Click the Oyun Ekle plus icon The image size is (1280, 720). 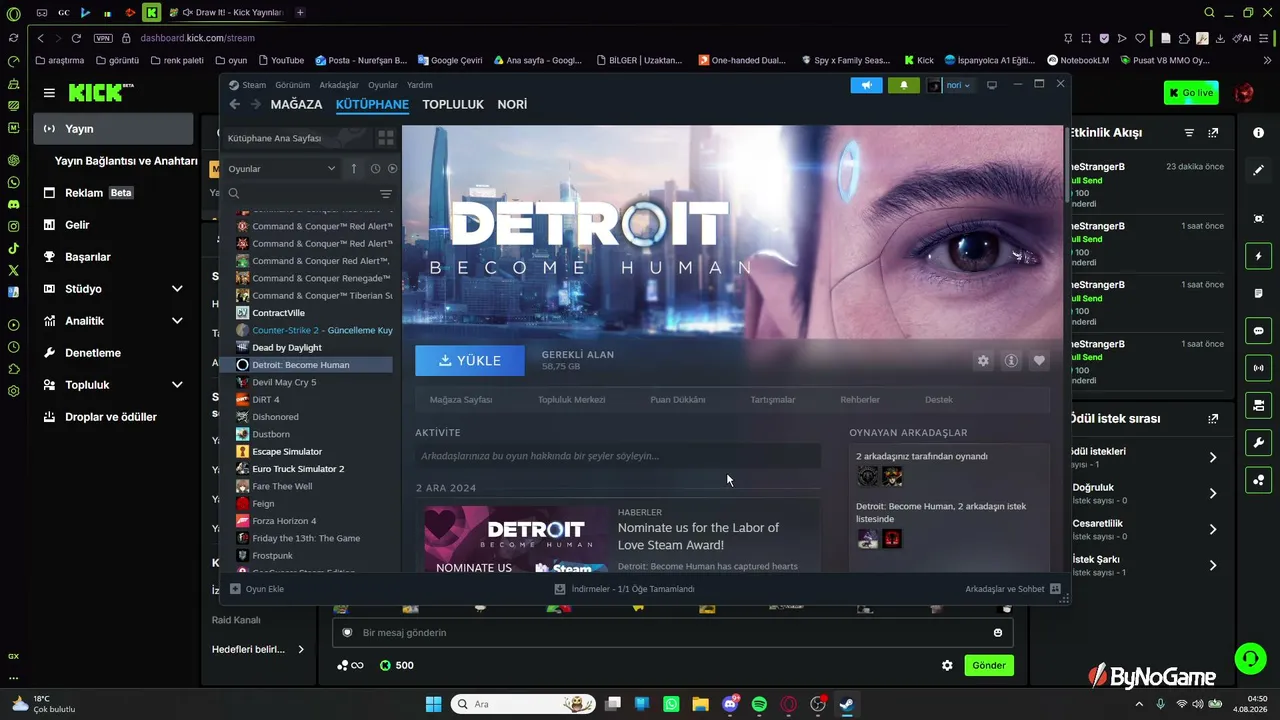[235, 589]
